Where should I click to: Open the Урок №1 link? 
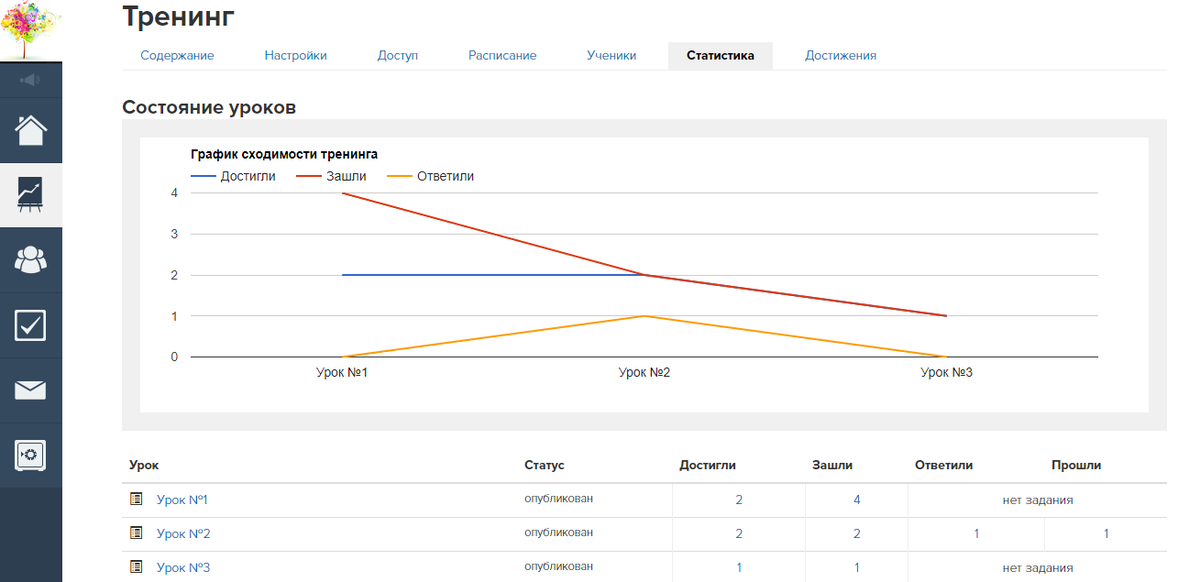pyautogui.click(x=182, y=500)
